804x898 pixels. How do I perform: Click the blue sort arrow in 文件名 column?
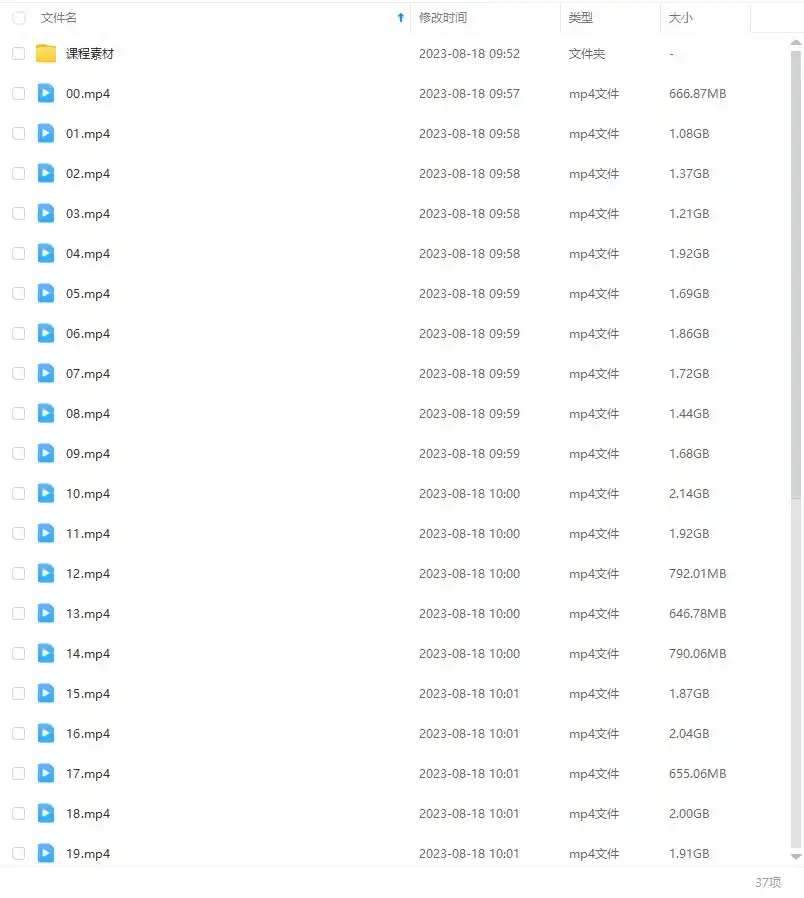[x=401, y=18]
